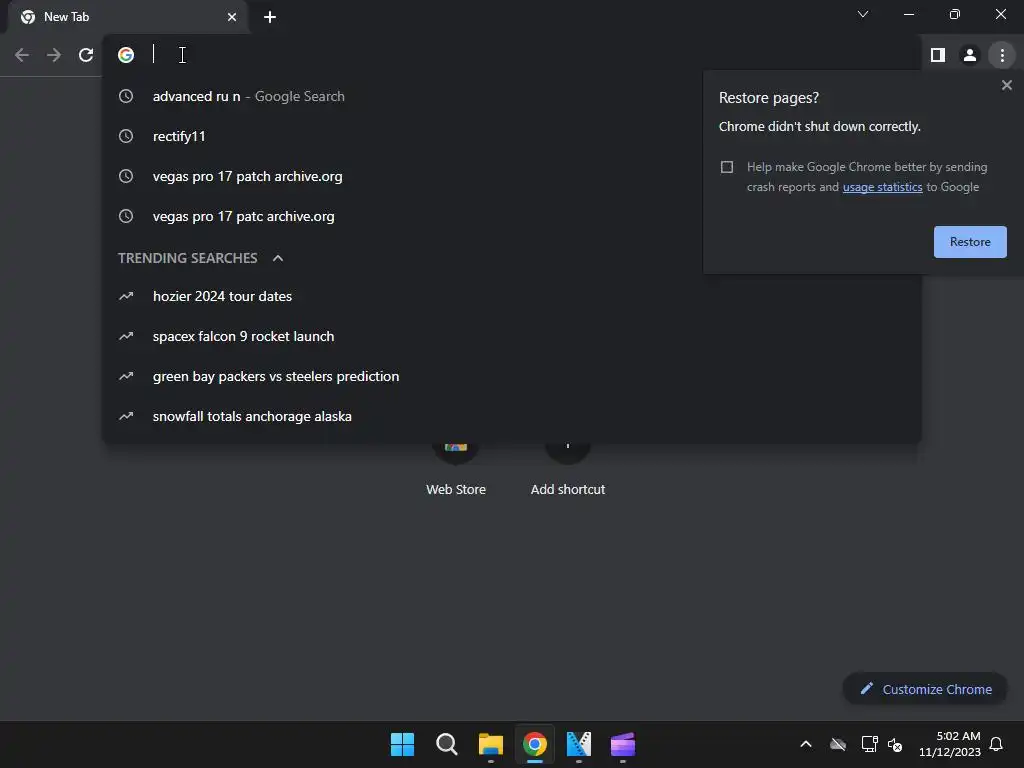Select 'hozier 2024 tour dates' trending search
Screen dimensions: 1024x768
[511, 296]
